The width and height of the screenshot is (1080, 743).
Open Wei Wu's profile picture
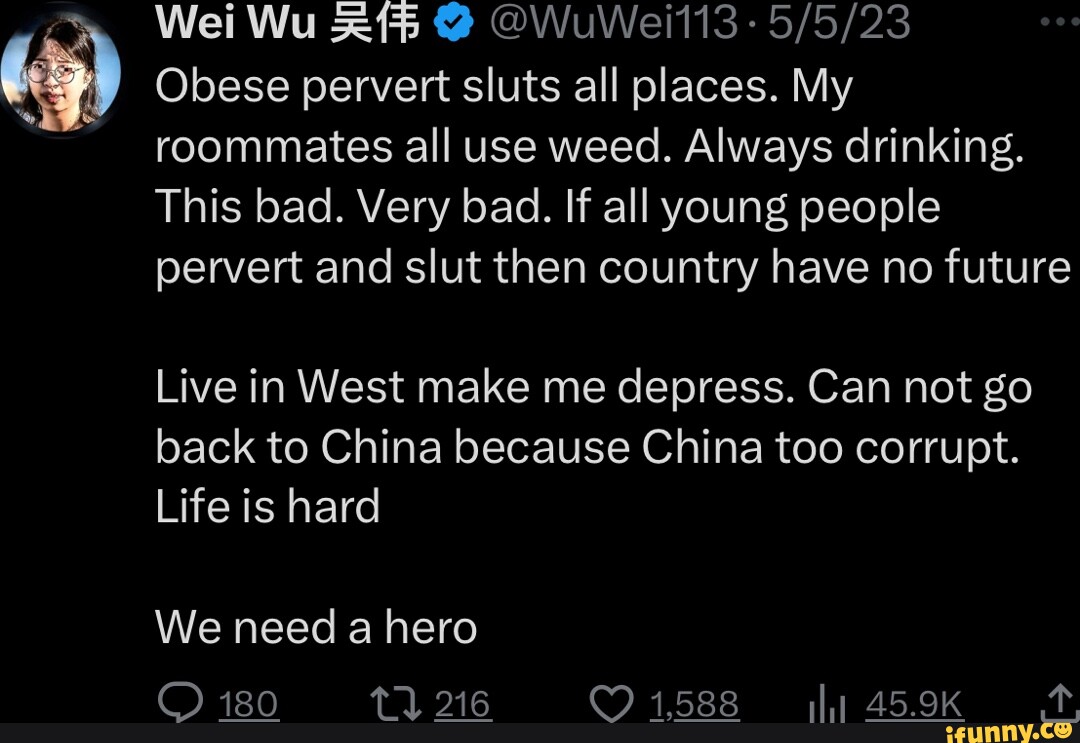click(60, 72)
